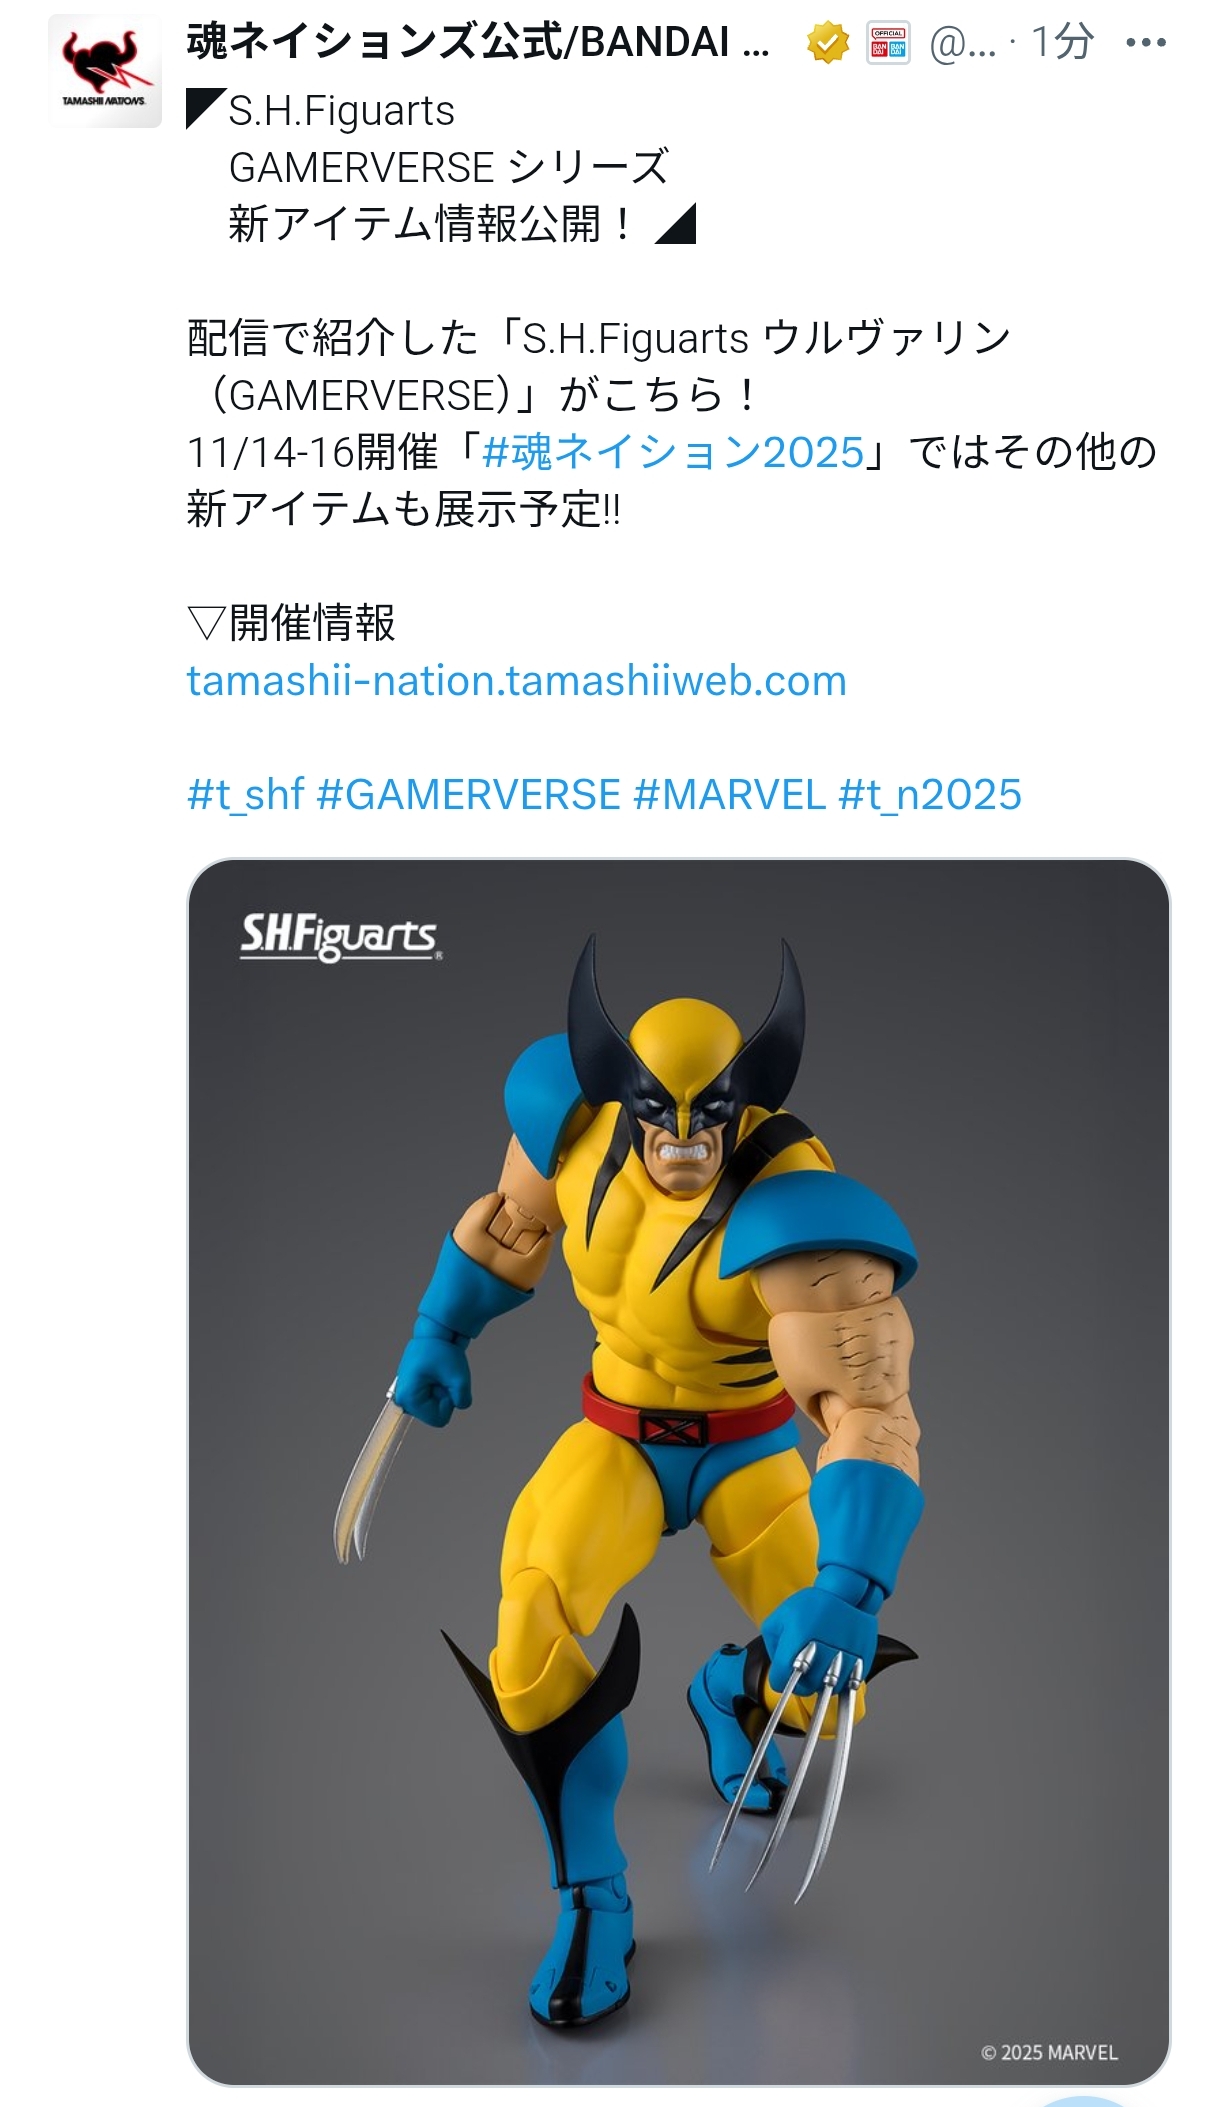Open the 1分 timestamp of the post
Screen dimensions: 1220x2107
[x=1062, y=42]
